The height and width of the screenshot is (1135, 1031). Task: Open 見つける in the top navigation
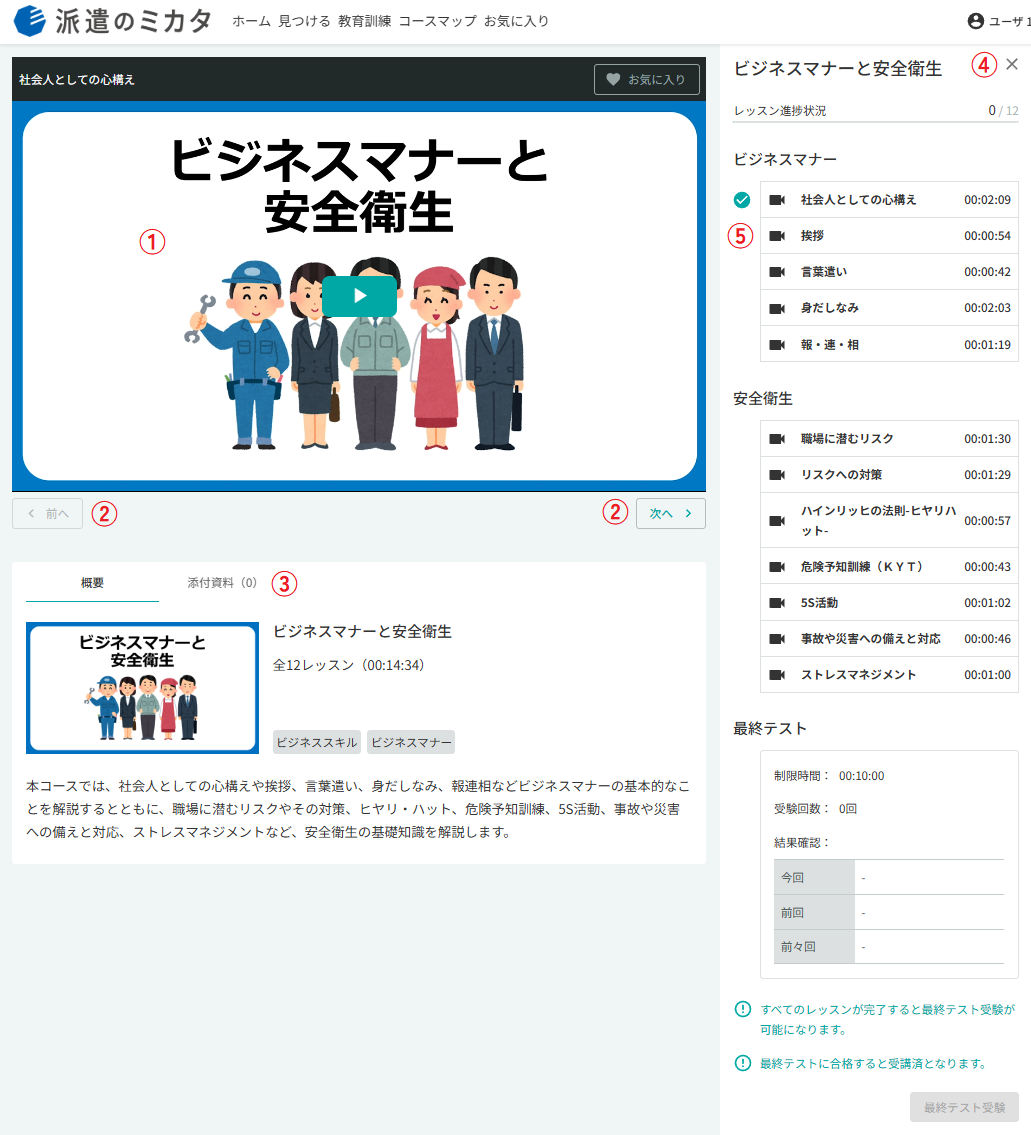pyautogui.click(x=304, y=21)
